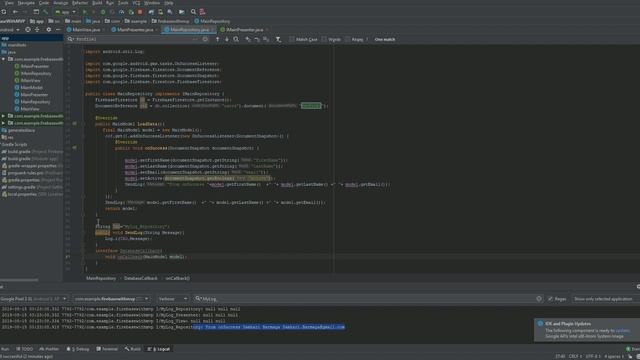This screenshot has height=360, width=640.
Task: Click the filter funnel icon in find bar
Action: (x=278, y=39)
